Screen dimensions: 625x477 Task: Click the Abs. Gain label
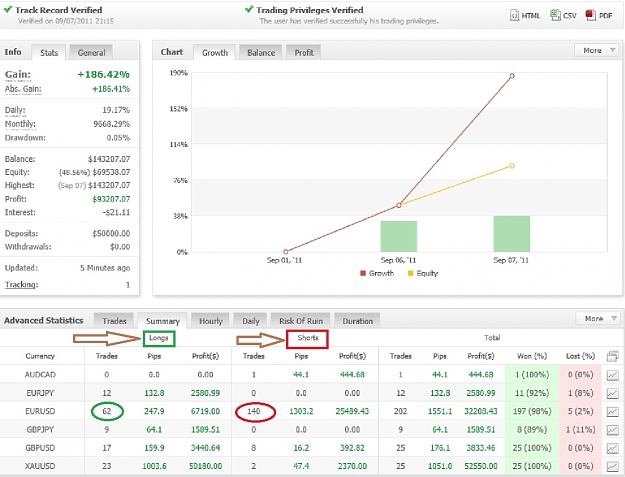[x=23, y=89]
